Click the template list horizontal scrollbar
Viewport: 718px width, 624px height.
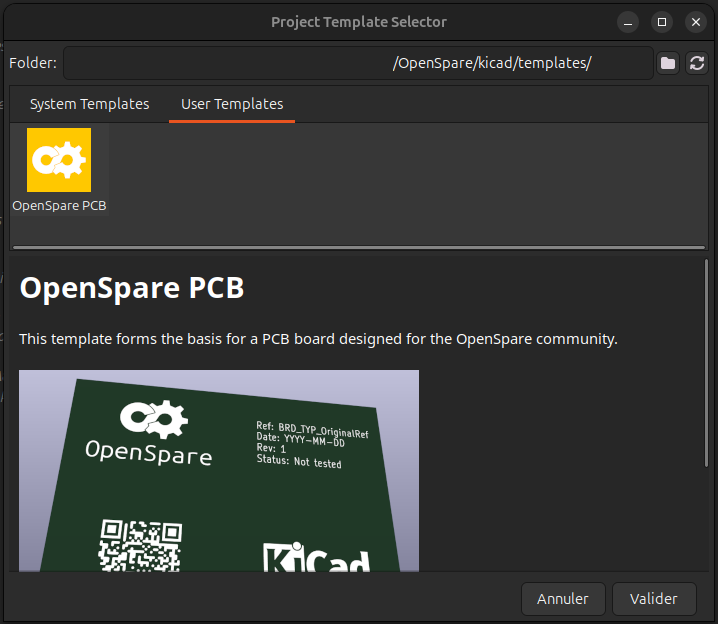tap(359, 248)
